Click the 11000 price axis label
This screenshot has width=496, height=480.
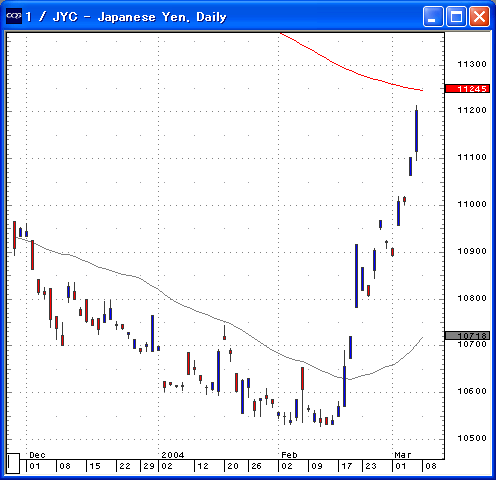pos(472,204)
